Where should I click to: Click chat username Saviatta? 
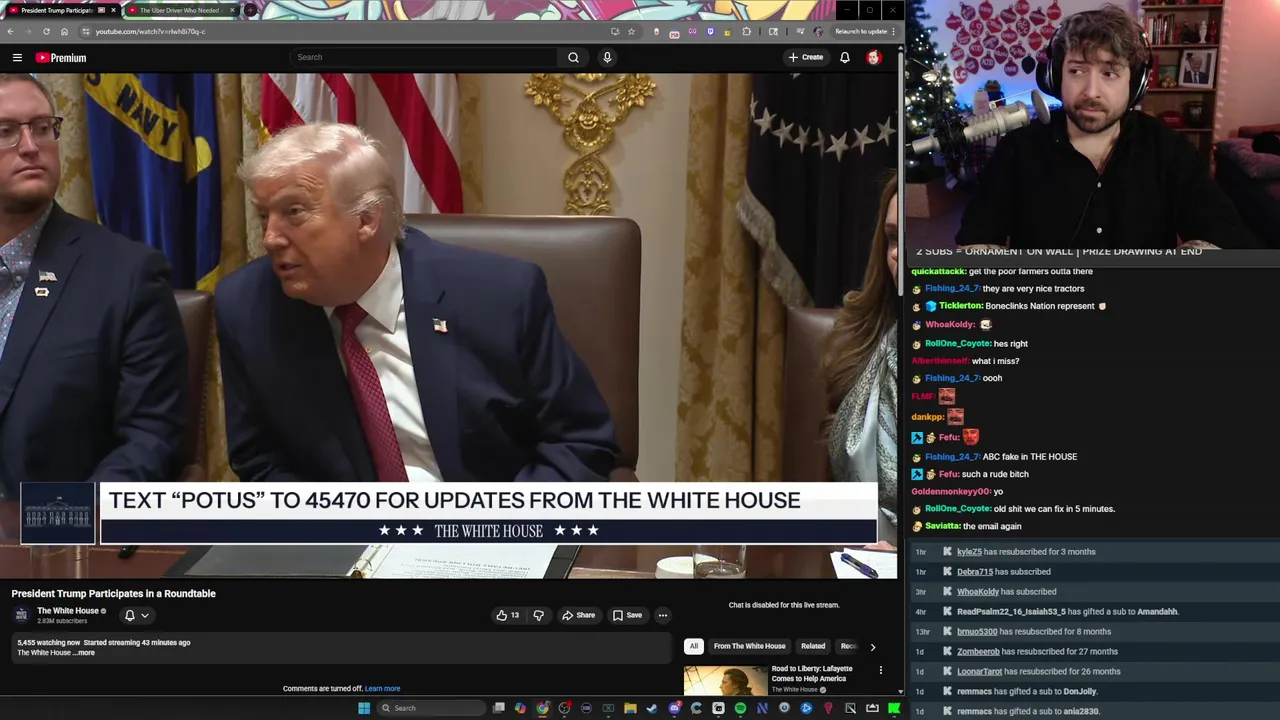[941, 526]
